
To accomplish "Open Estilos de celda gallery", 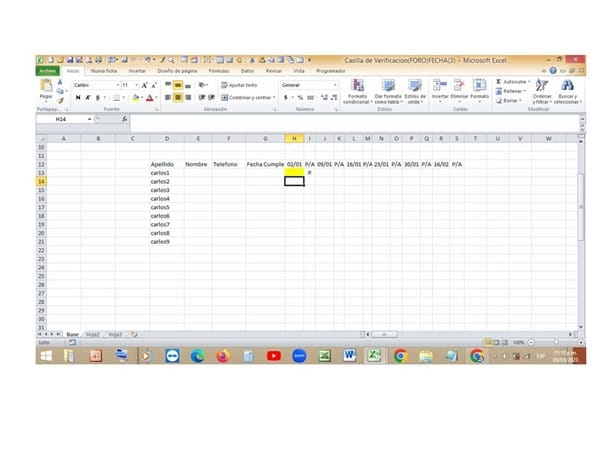I will [415, 91].
